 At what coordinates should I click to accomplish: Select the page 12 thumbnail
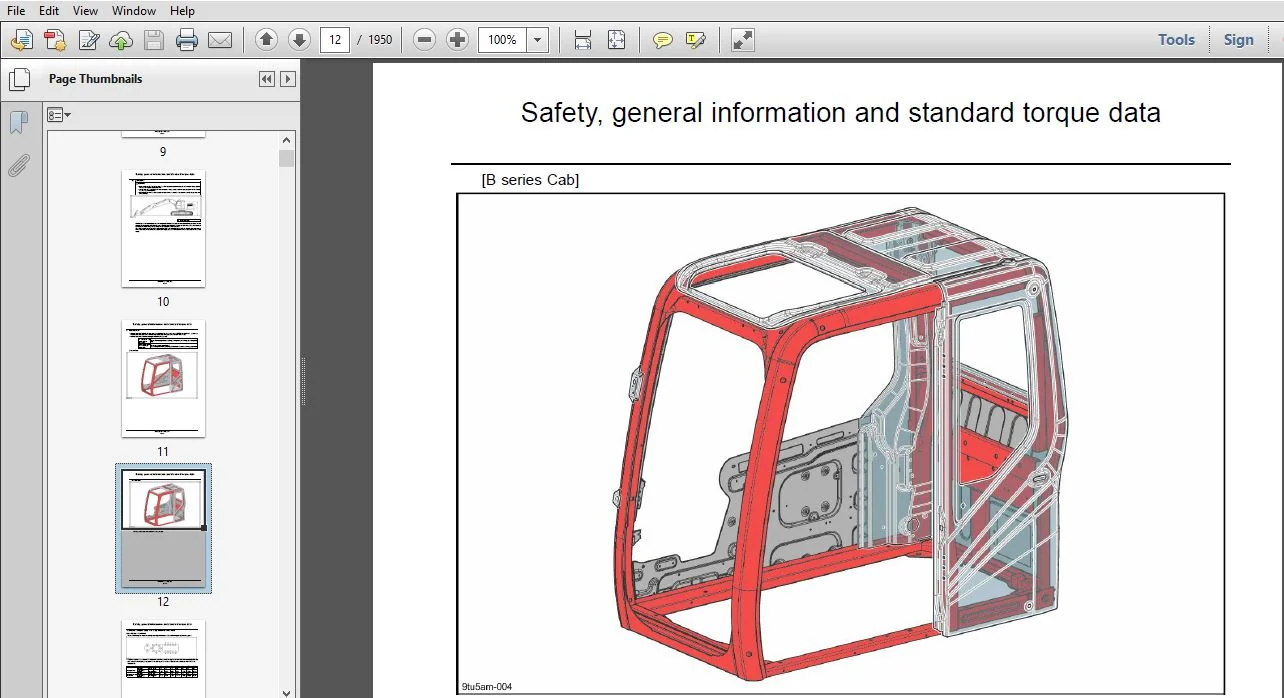(x=163, y=528)
